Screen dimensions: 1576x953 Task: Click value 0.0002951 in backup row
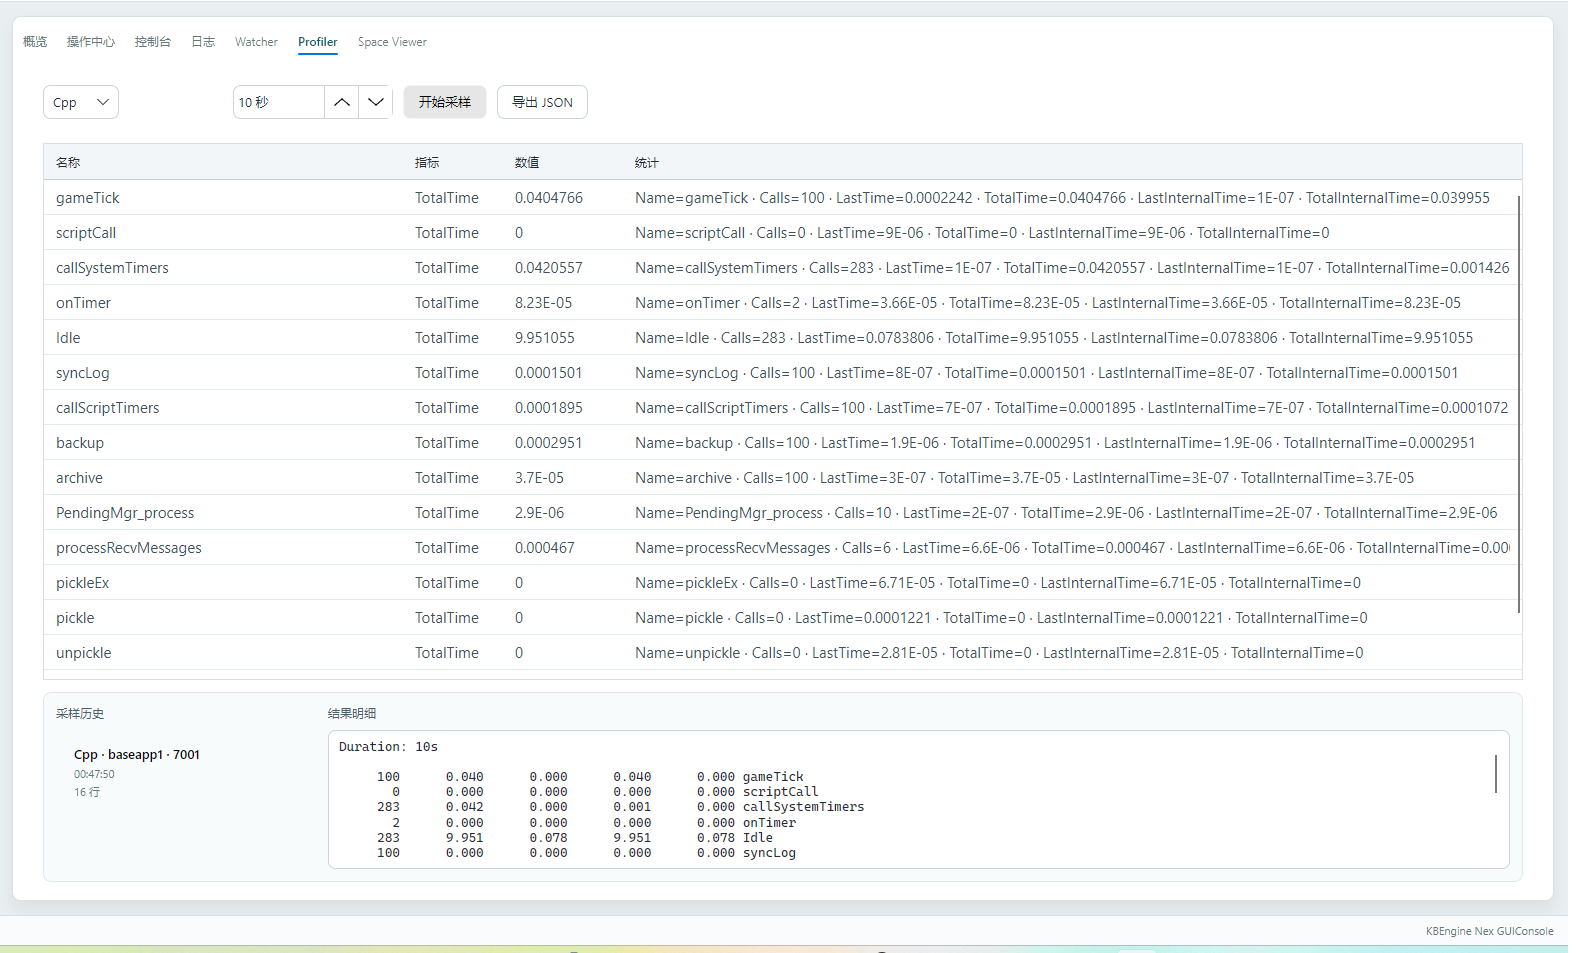pos(549,443)
